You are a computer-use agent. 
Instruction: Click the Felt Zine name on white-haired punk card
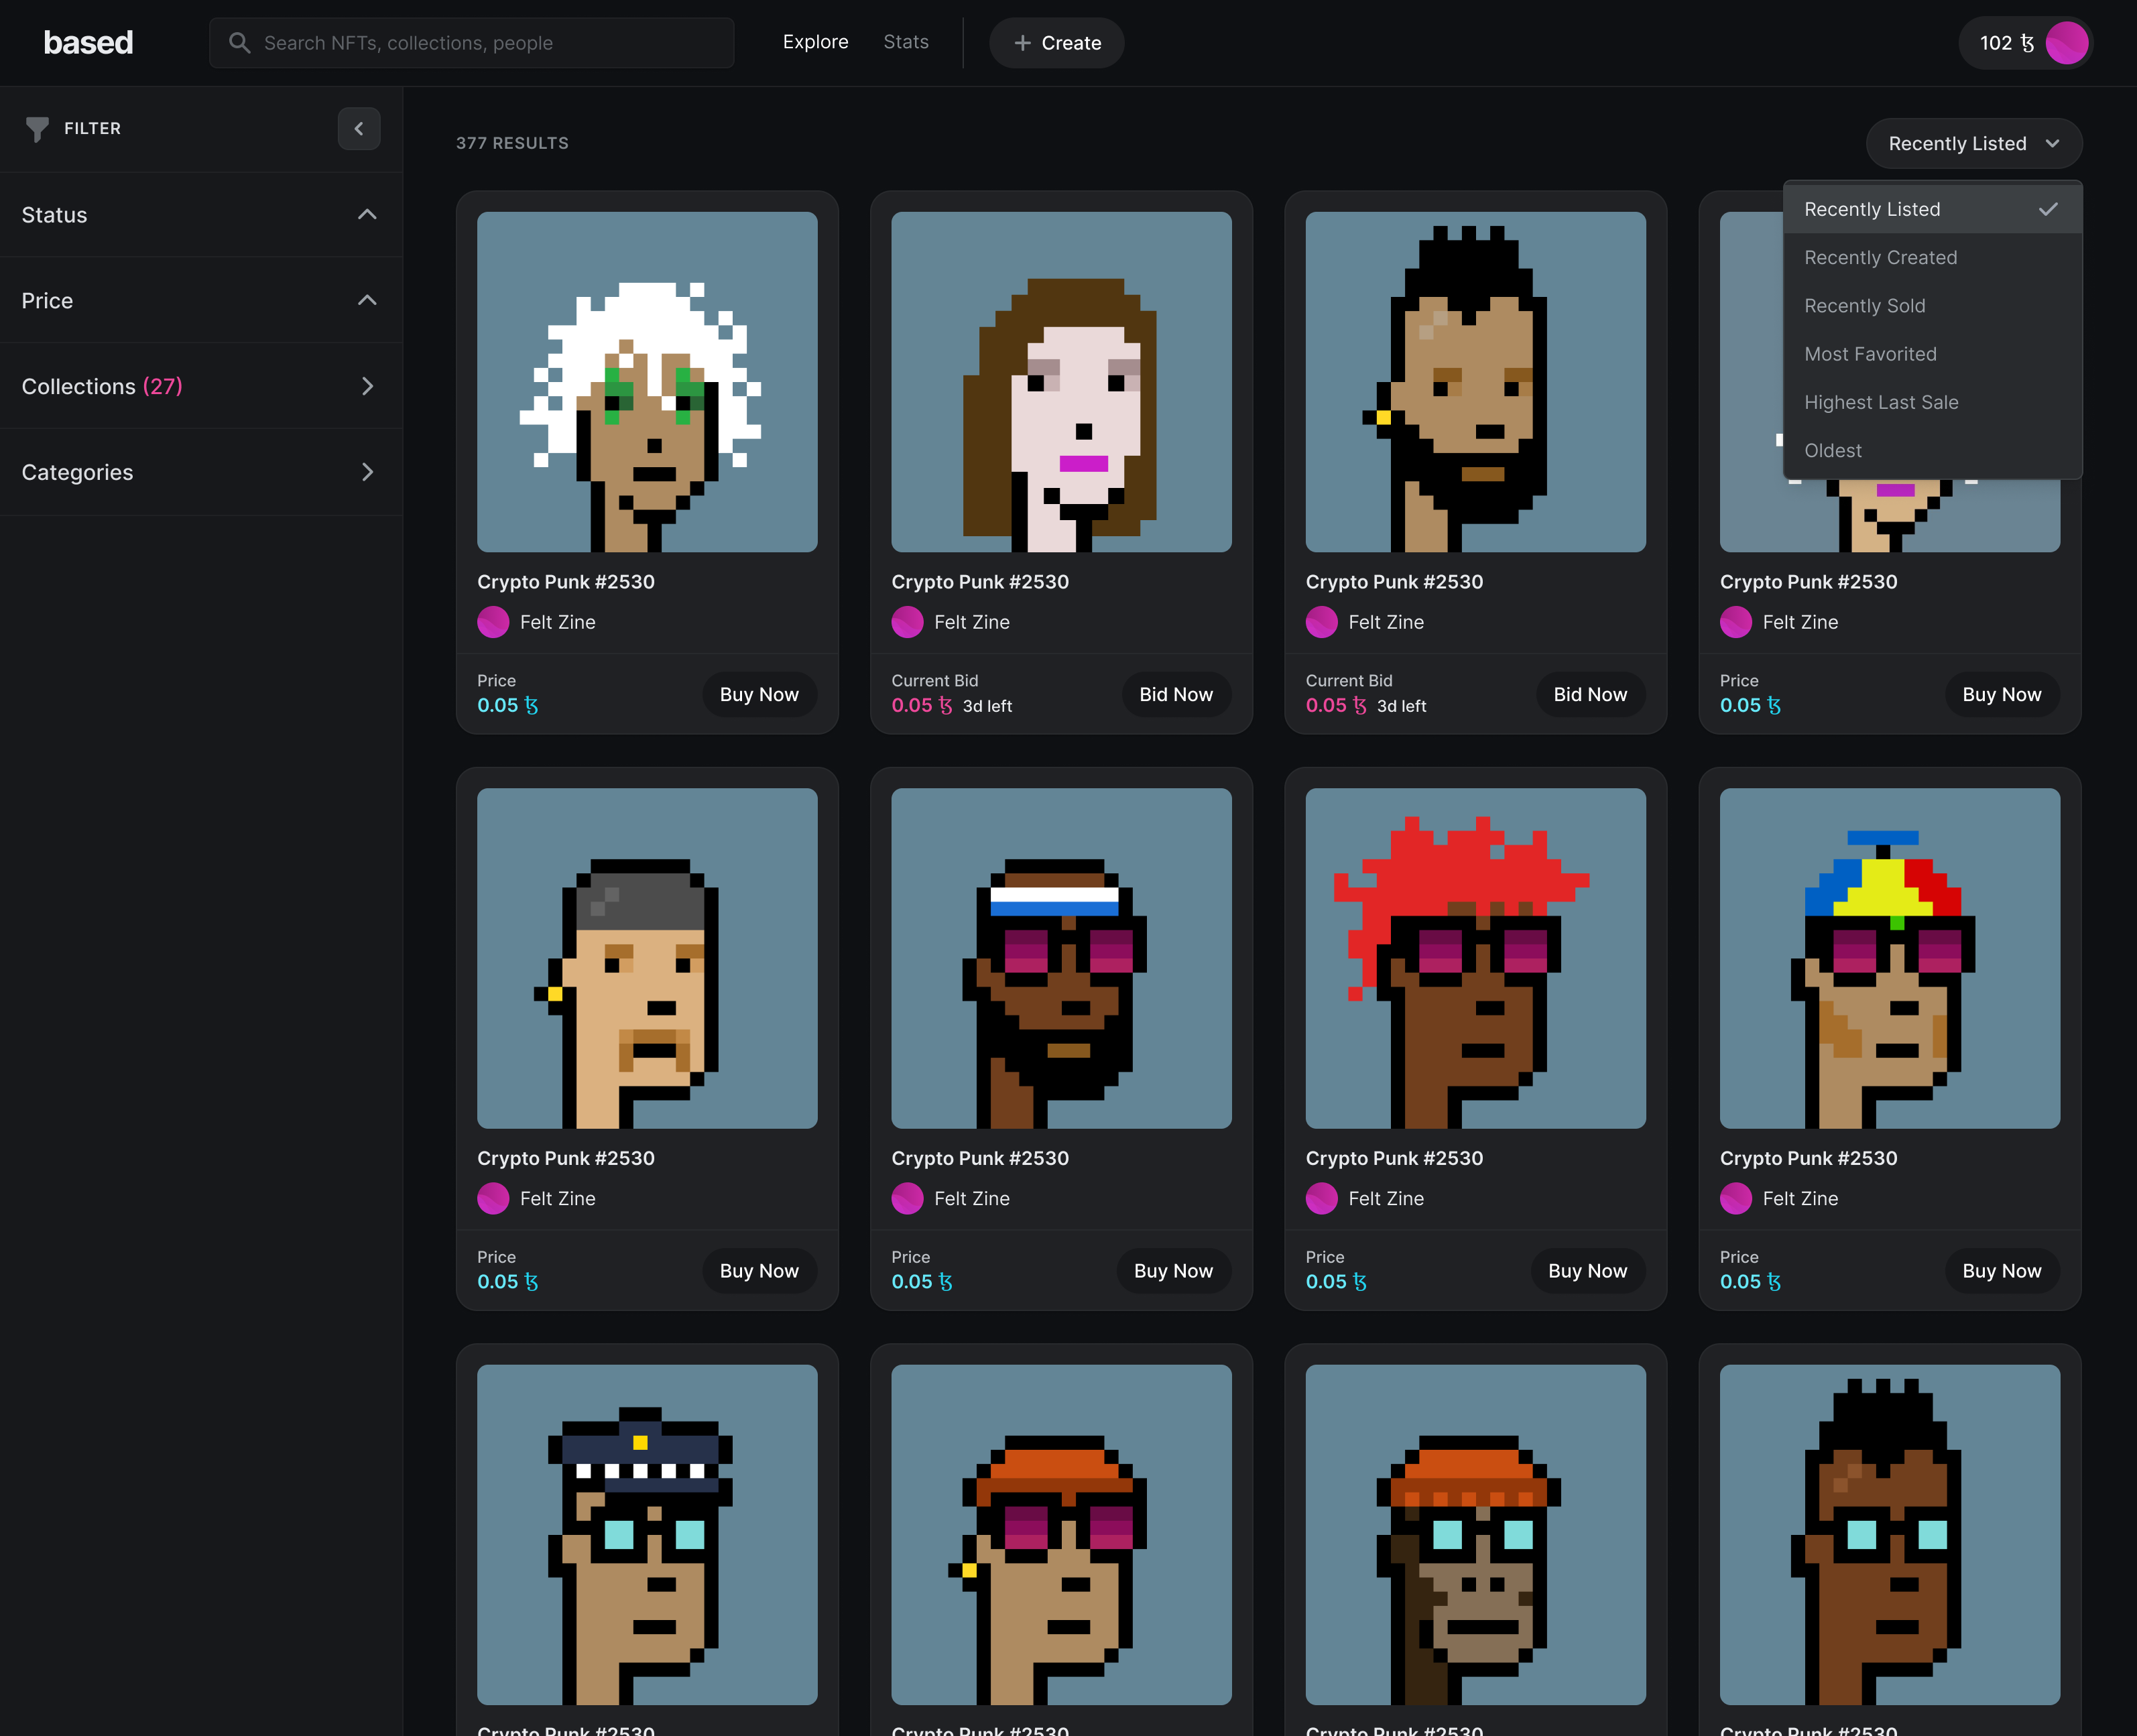coord(557,622)
